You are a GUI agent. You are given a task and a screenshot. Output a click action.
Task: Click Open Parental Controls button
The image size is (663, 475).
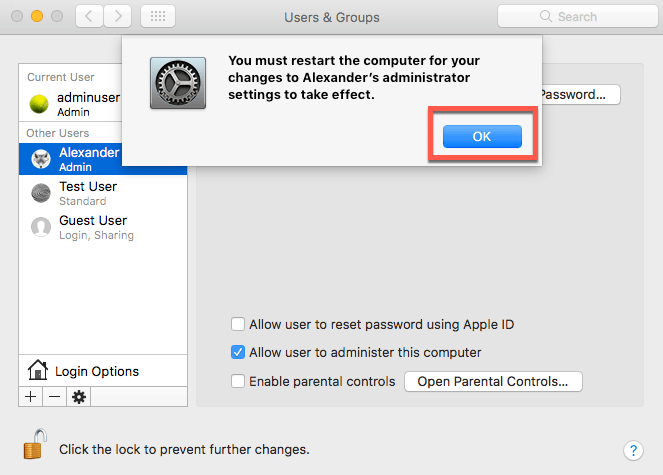point(493,381)
